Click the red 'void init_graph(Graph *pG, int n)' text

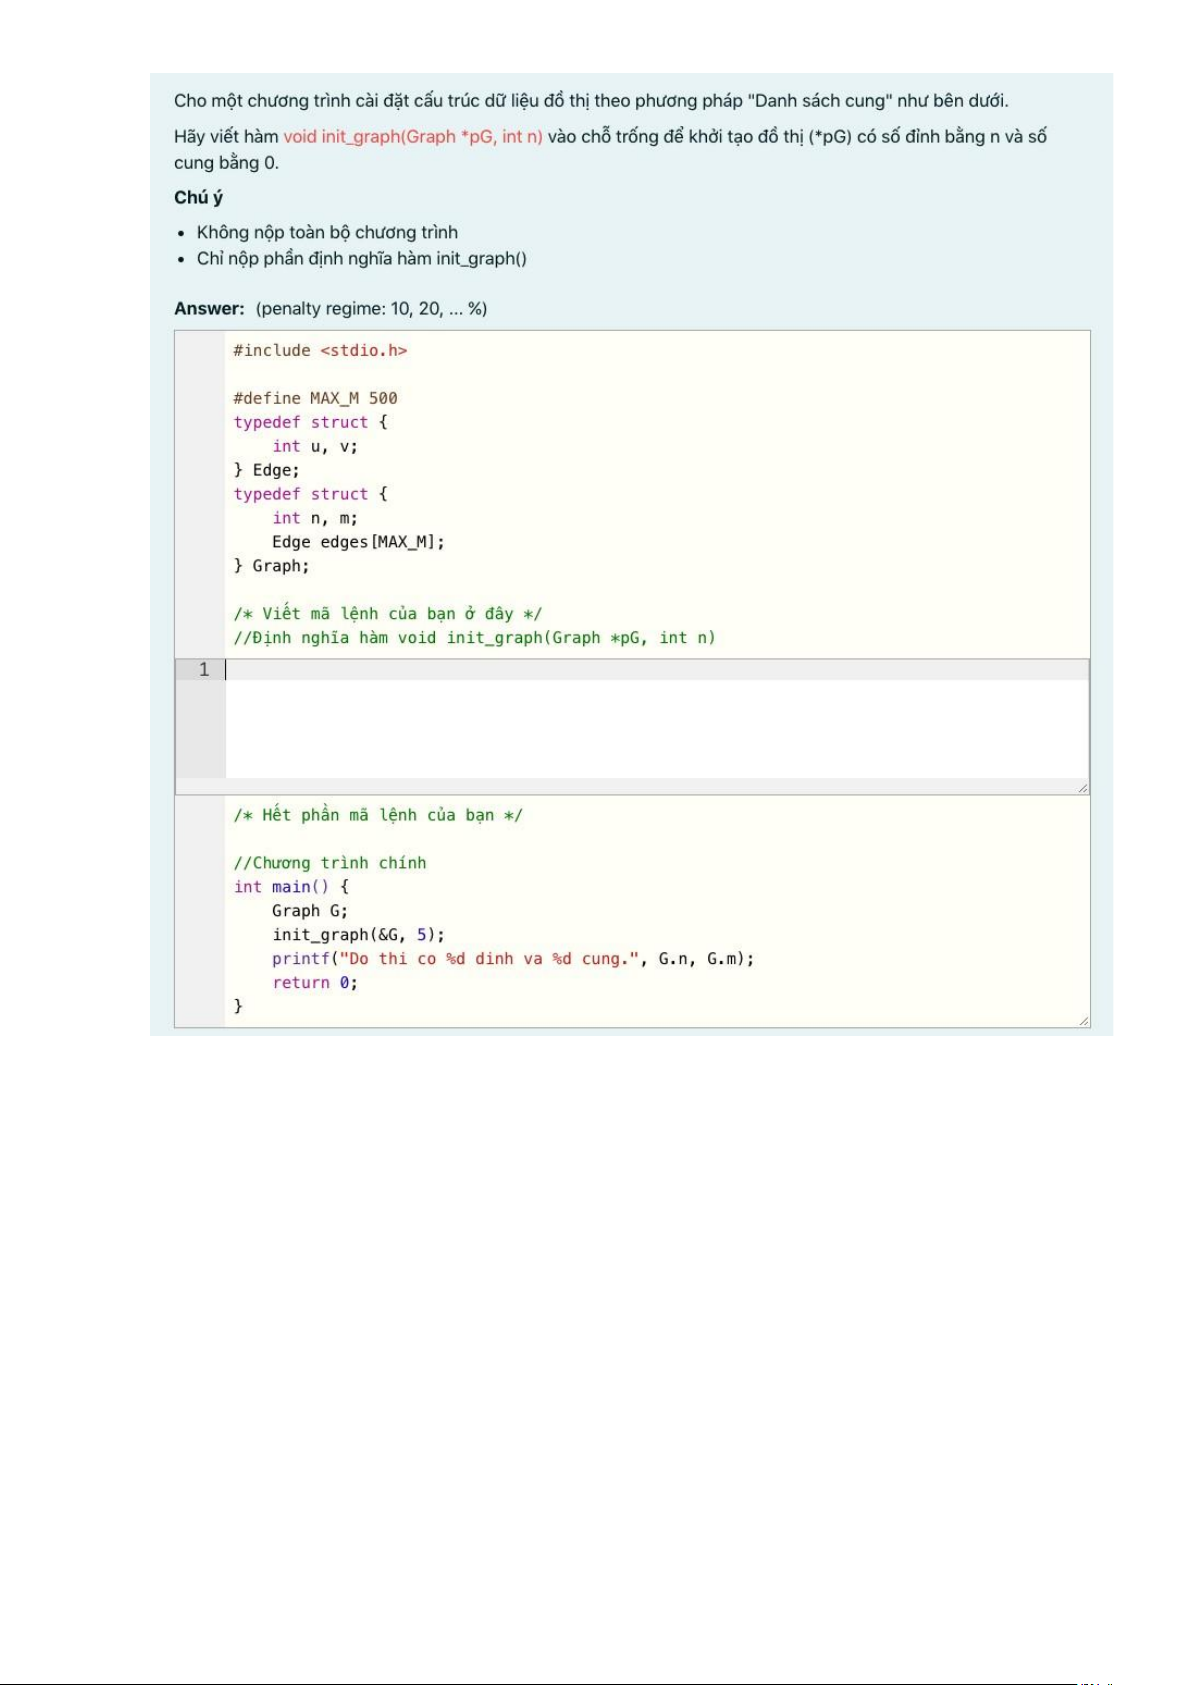[x=413, y=137]
